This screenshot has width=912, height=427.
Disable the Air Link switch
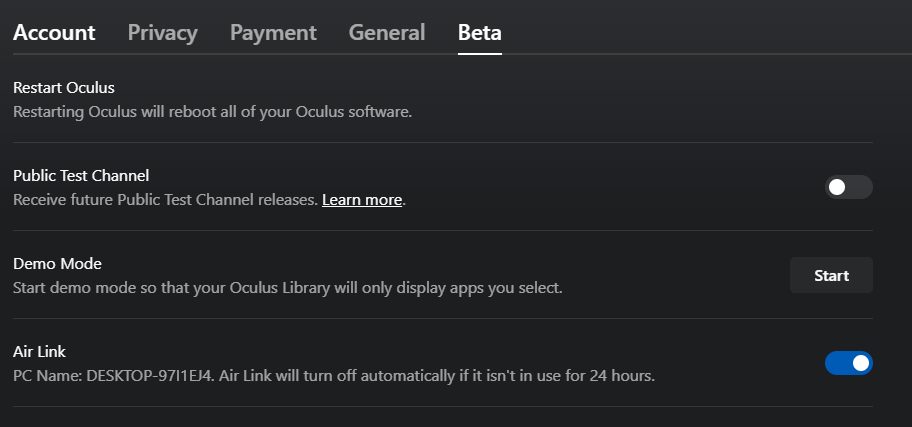point(849,363)
